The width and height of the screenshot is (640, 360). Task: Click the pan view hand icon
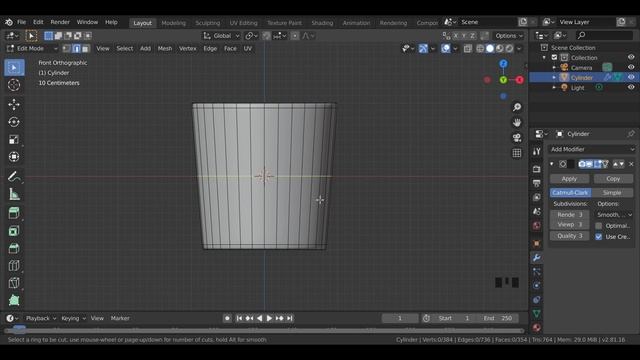tap(517, 122)
